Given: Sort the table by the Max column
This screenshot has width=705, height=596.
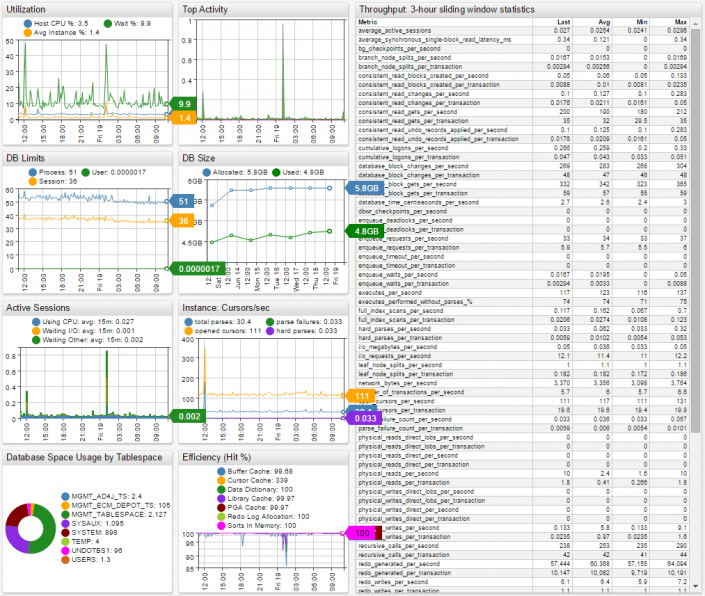Looking at the screenshot, I should 680,21.
